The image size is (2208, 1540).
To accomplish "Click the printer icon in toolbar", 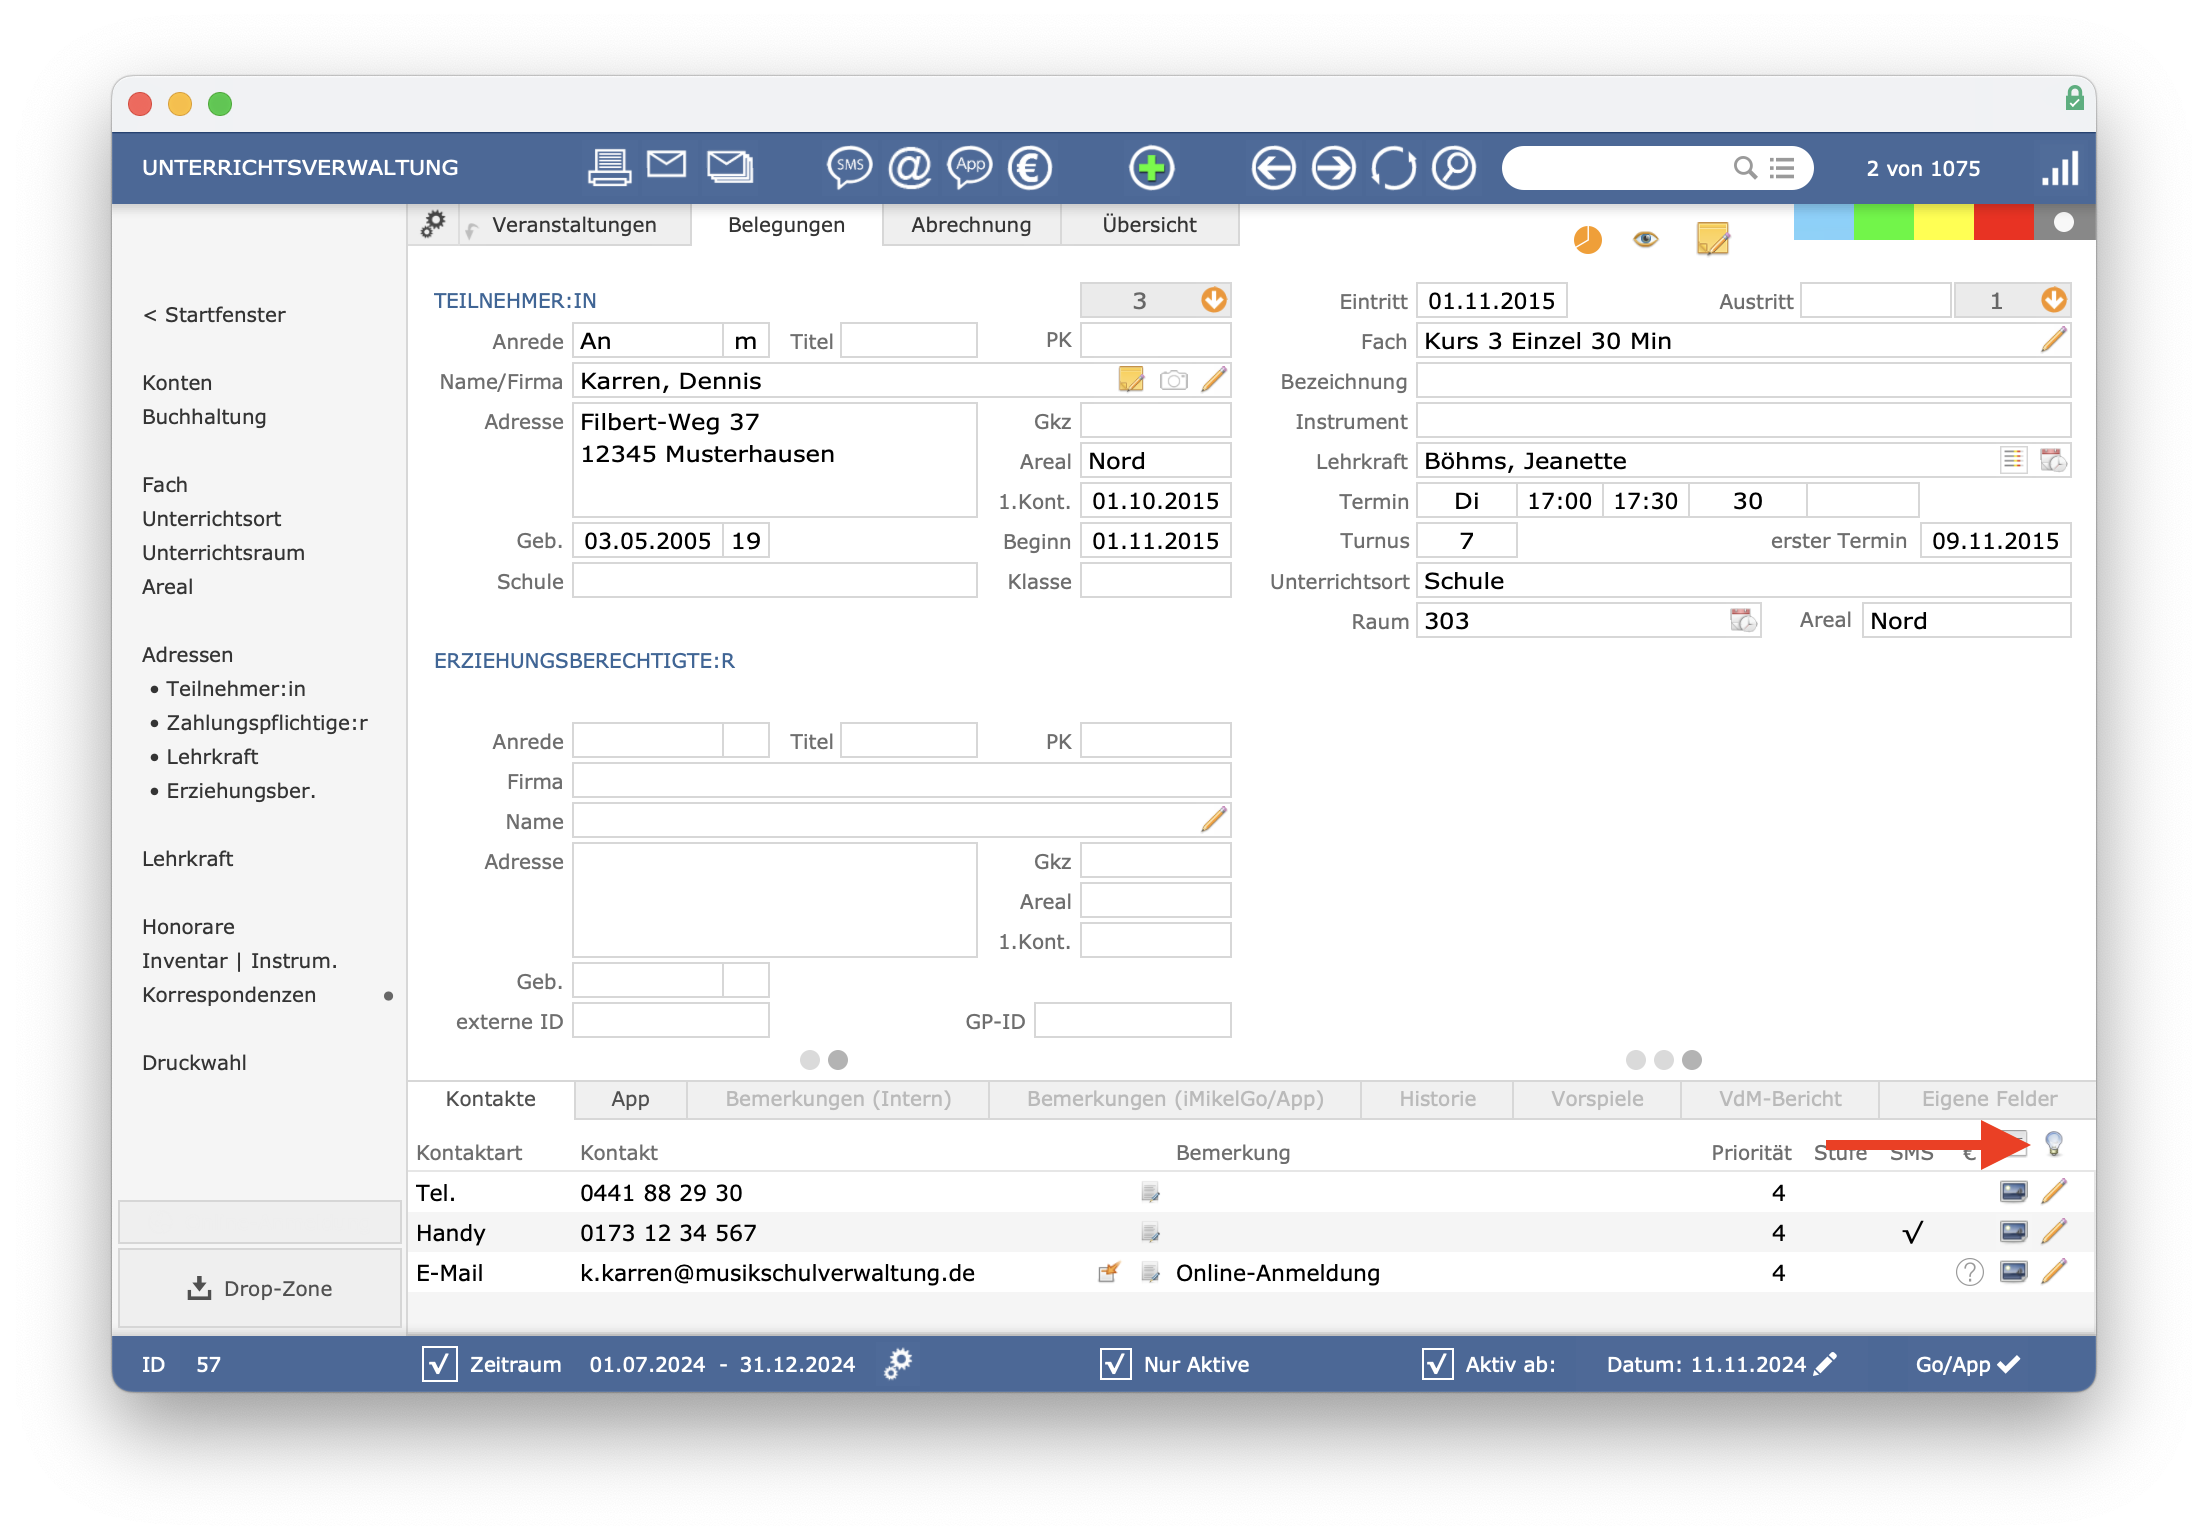I will tap(608, 167).
